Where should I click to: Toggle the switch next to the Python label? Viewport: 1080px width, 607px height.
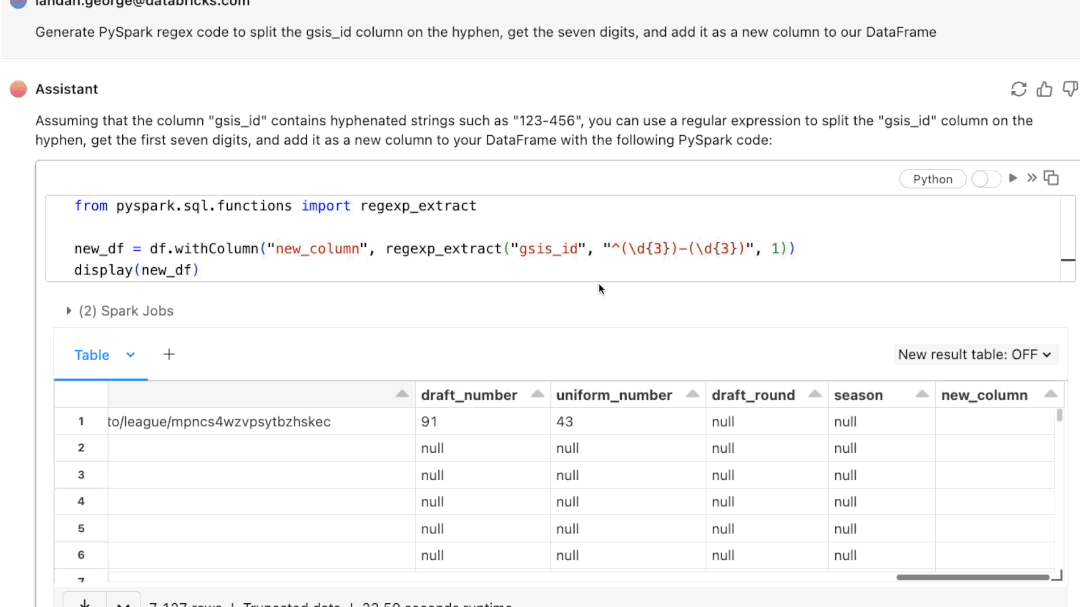[986, 178]
